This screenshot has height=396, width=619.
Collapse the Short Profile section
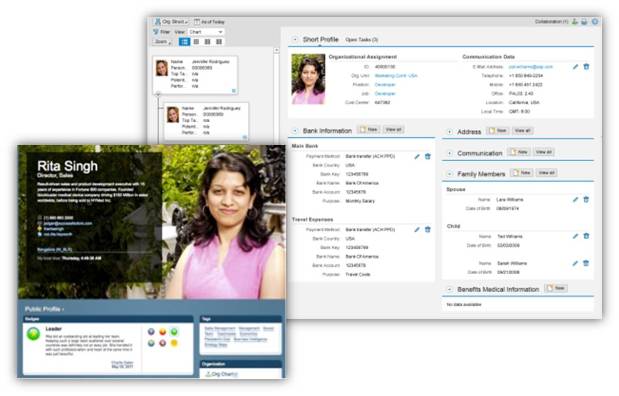point(295,39)
